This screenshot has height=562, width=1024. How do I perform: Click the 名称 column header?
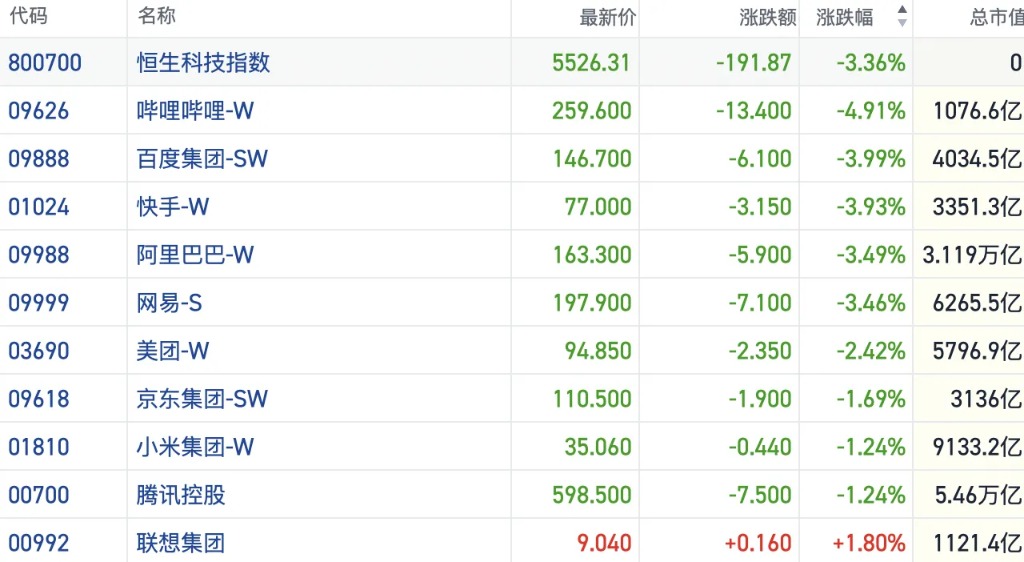click(157, 17)
